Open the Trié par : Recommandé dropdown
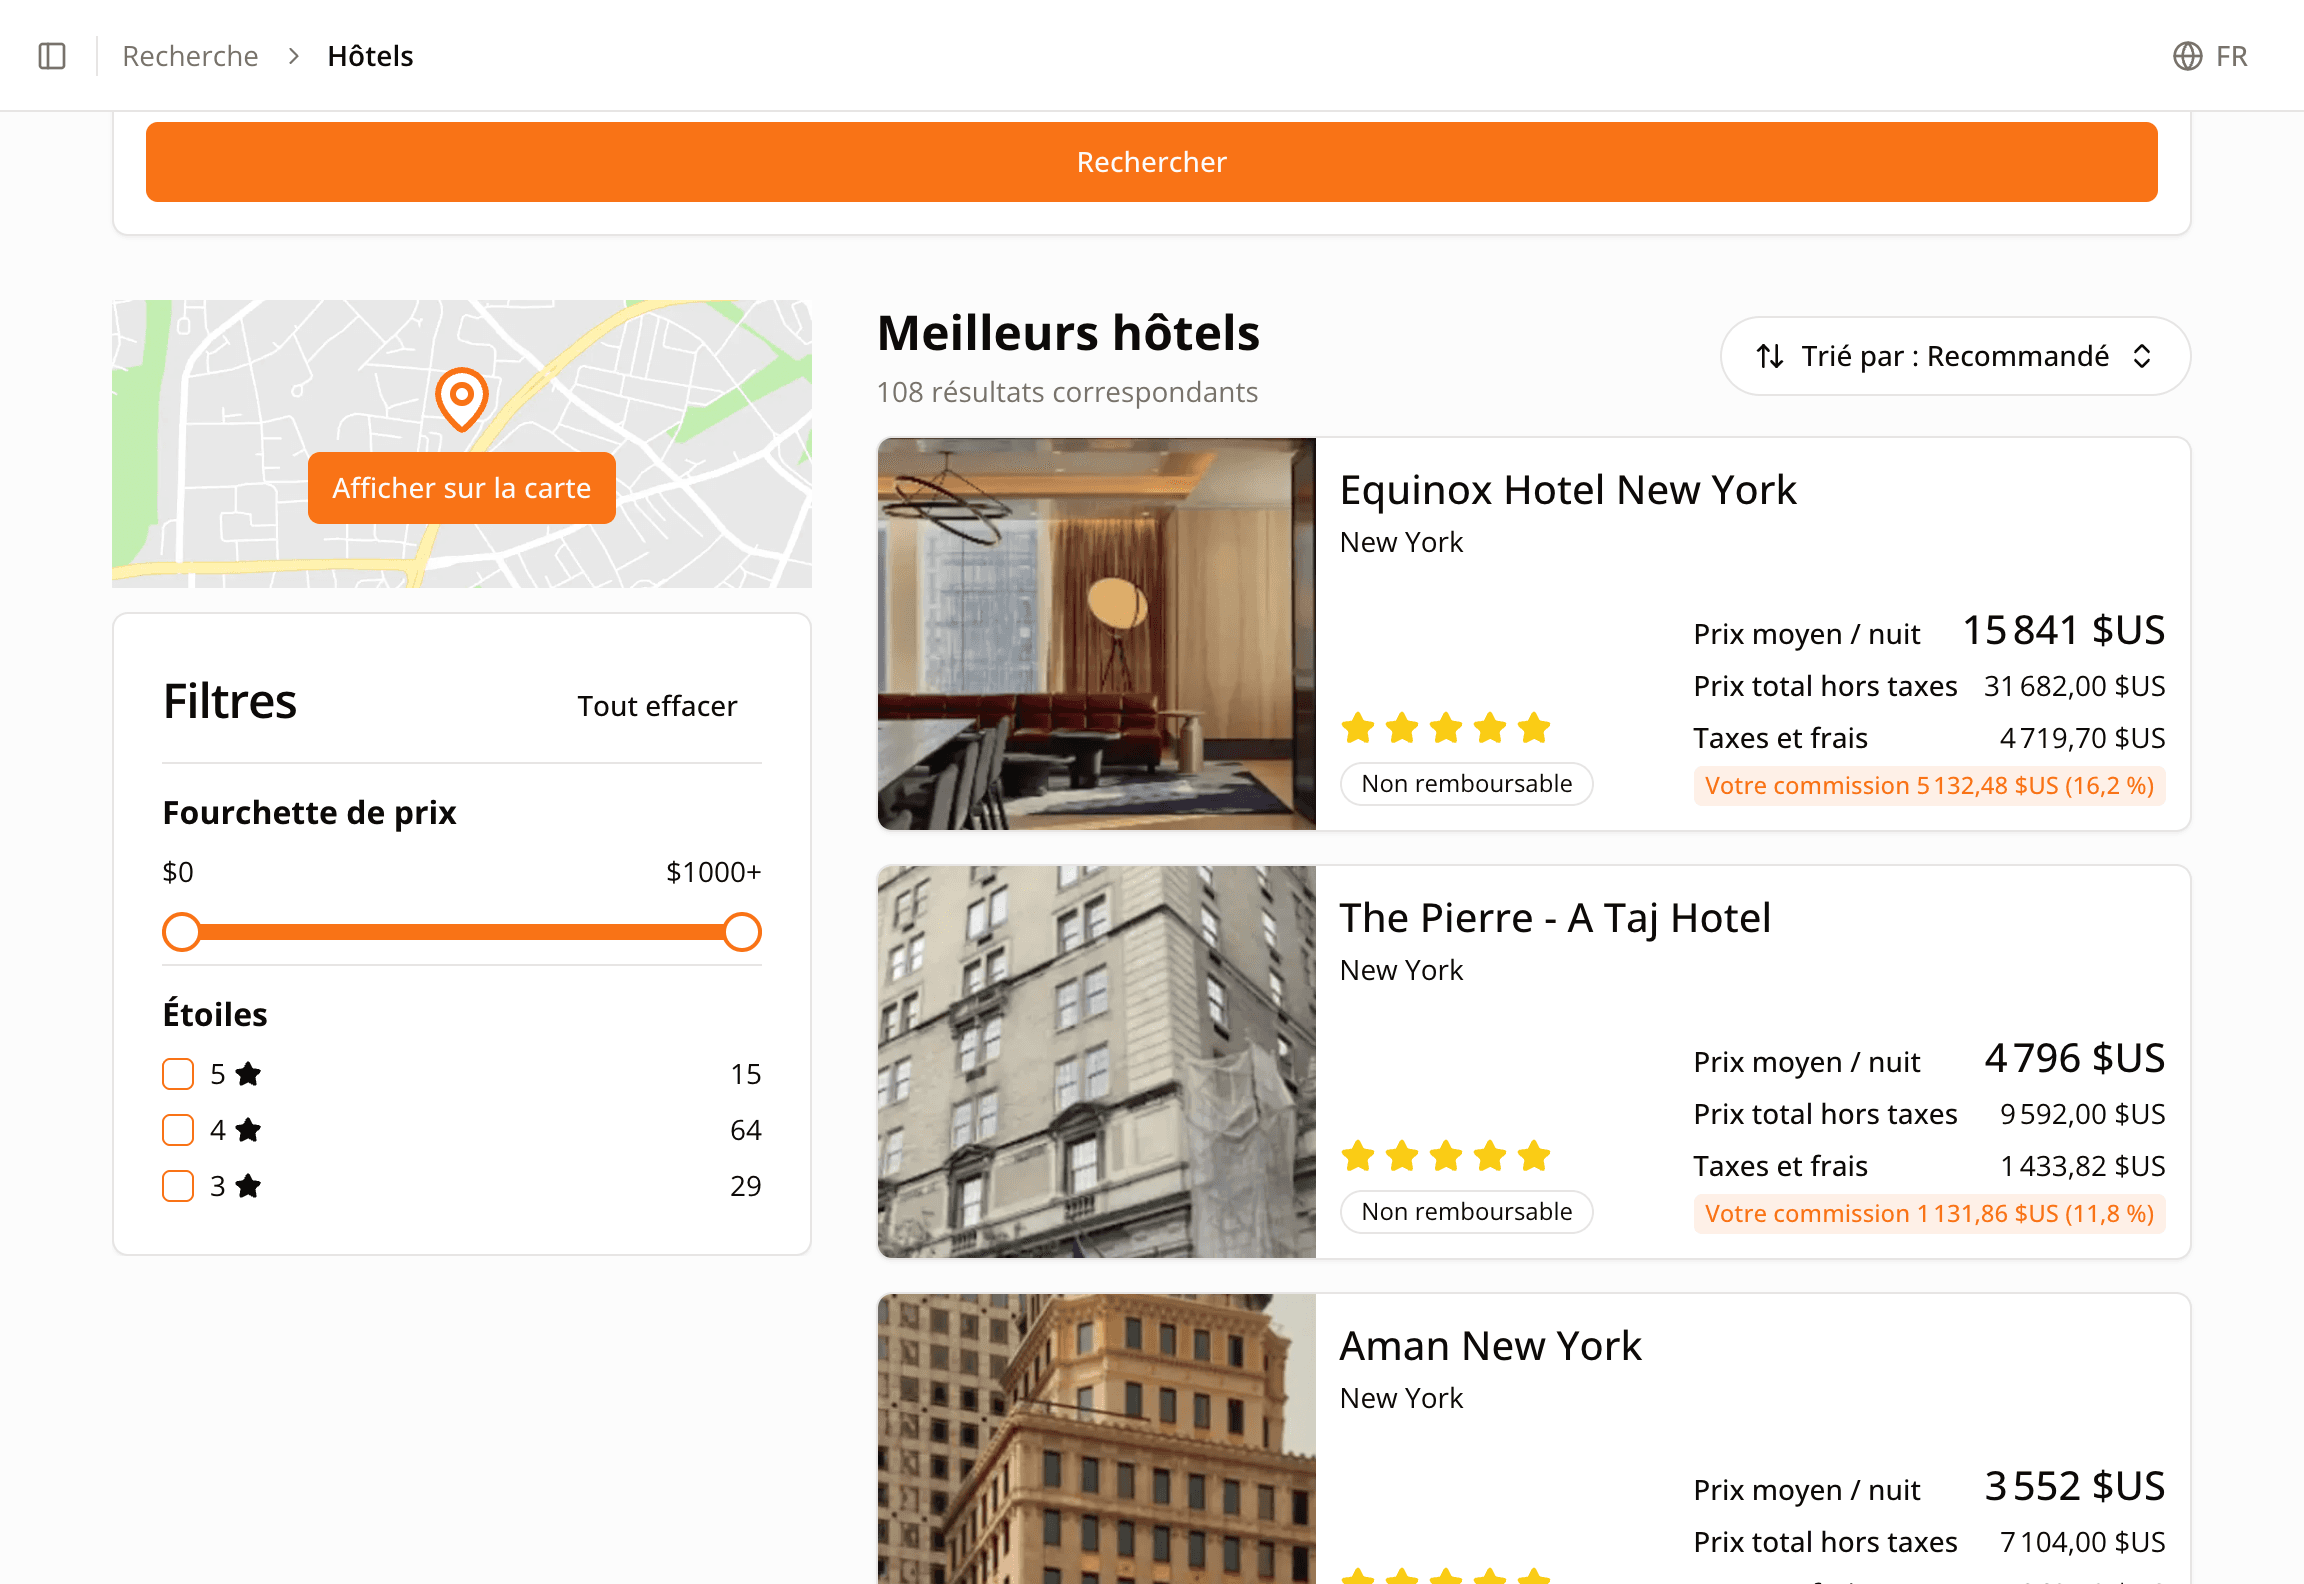The image size is (2304, 1584). pyautogui.click(x=1955, y=356)
